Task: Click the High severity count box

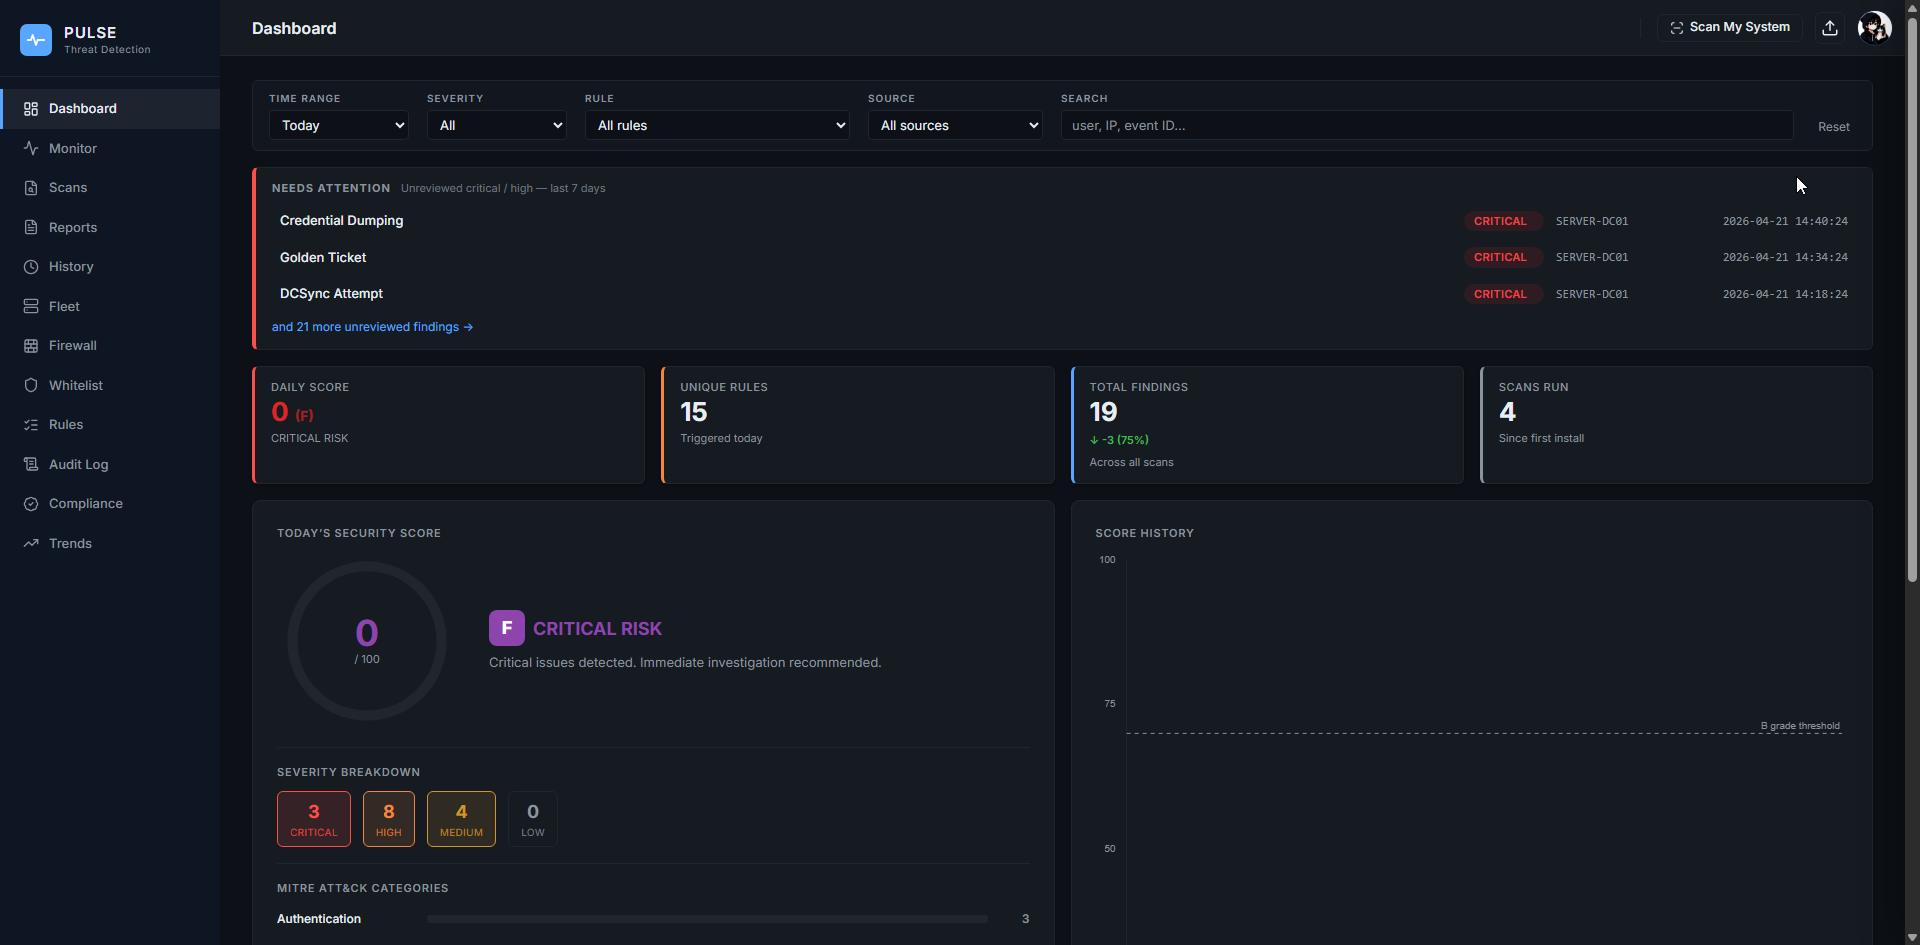Action: (x=389, y=819)
